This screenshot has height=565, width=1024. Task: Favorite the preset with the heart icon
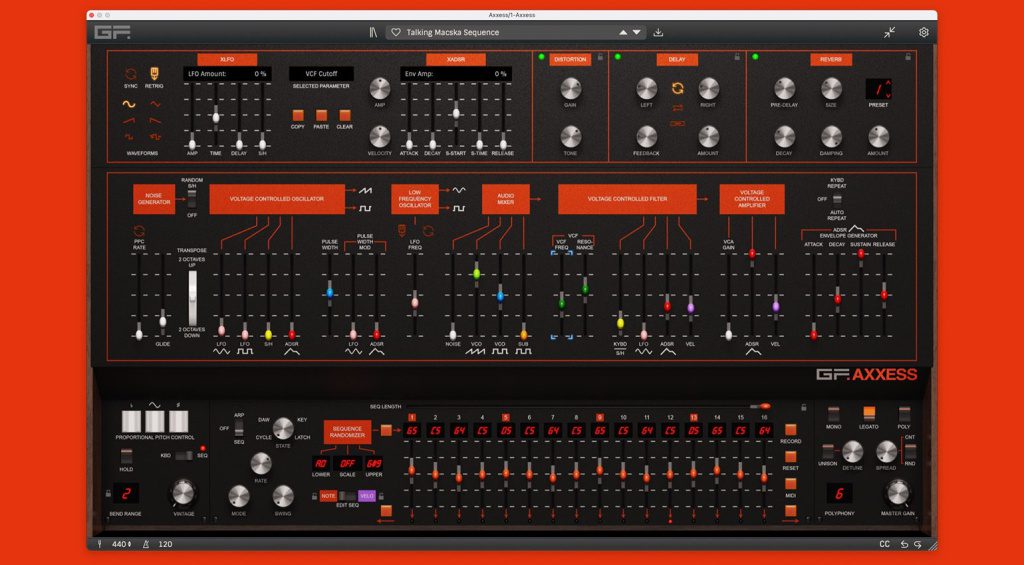click(395, 32)
